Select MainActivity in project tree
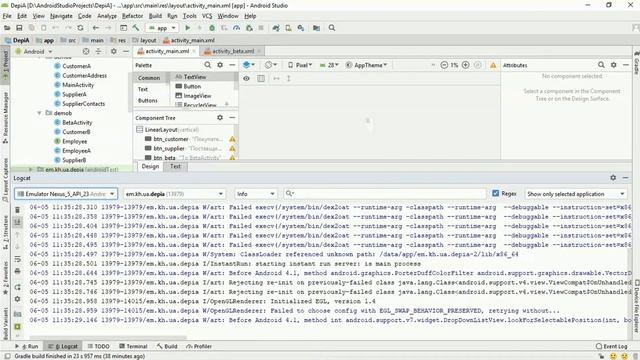The height and width of the screenshot is (360, 640). click(x=78, y=85)
